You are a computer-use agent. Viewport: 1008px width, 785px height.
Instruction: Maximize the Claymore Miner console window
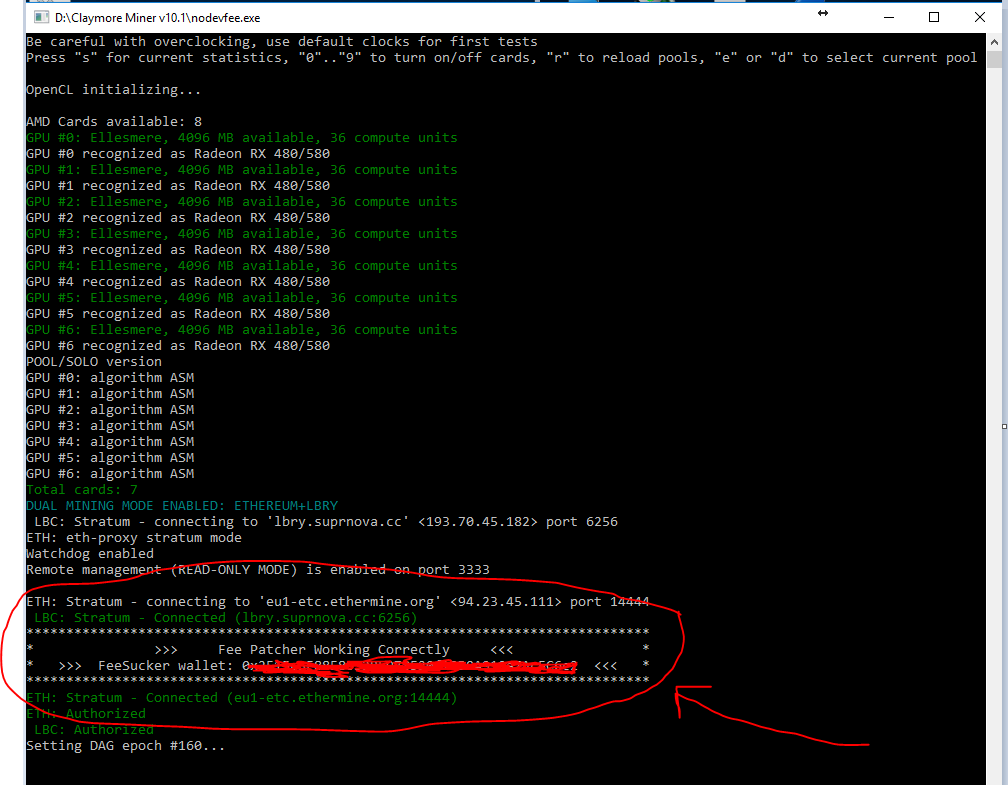(934, 17)
